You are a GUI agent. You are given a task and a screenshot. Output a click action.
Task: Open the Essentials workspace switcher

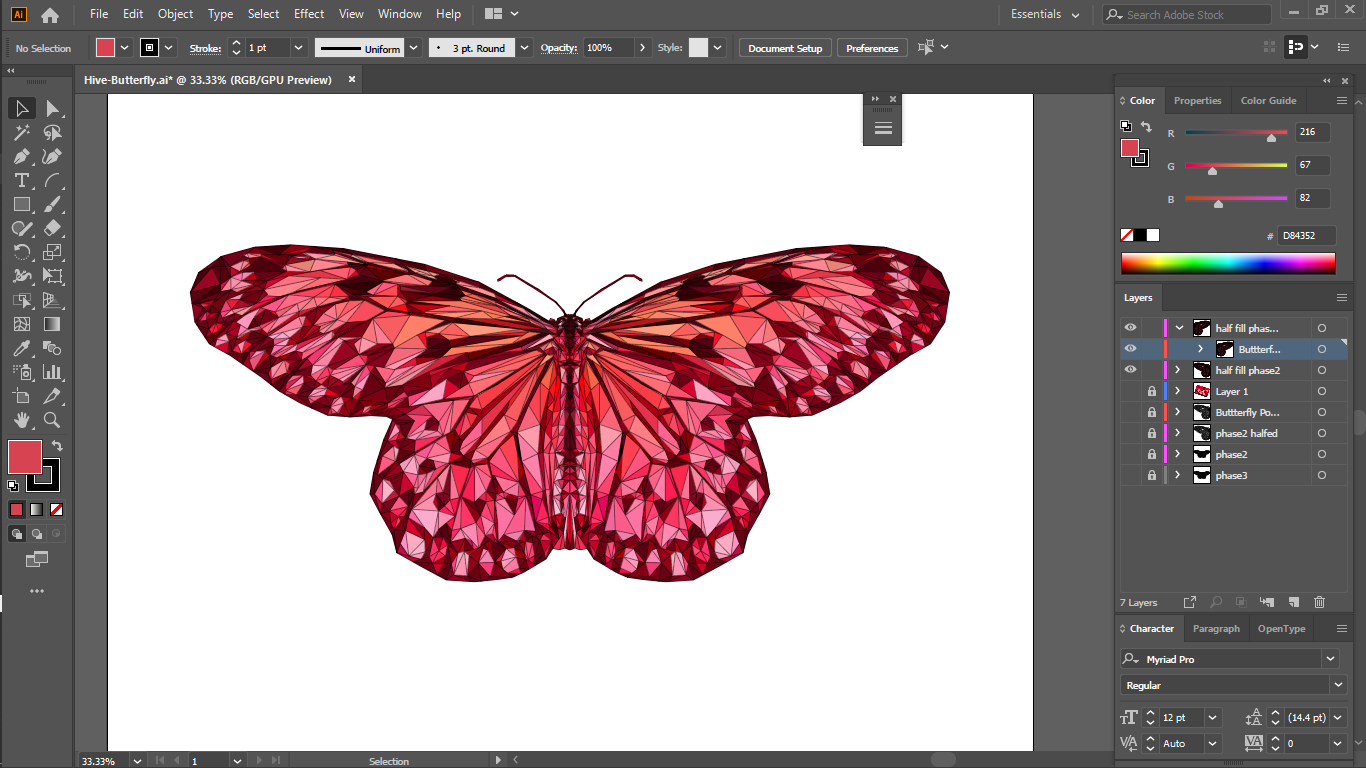click(1045, 14)
